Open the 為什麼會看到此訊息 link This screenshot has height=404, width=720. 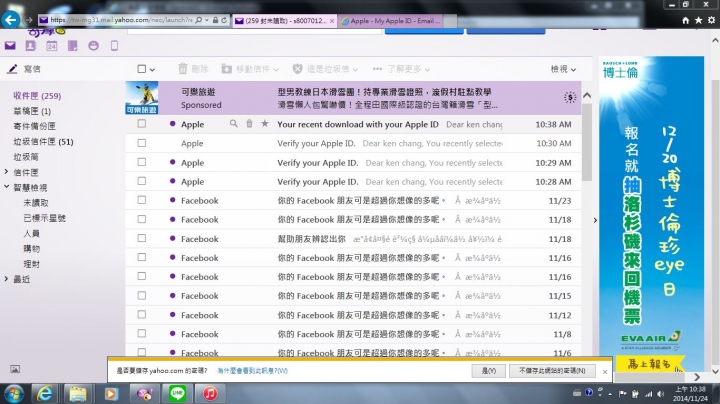pyautogui.click(x=253, y=370)
